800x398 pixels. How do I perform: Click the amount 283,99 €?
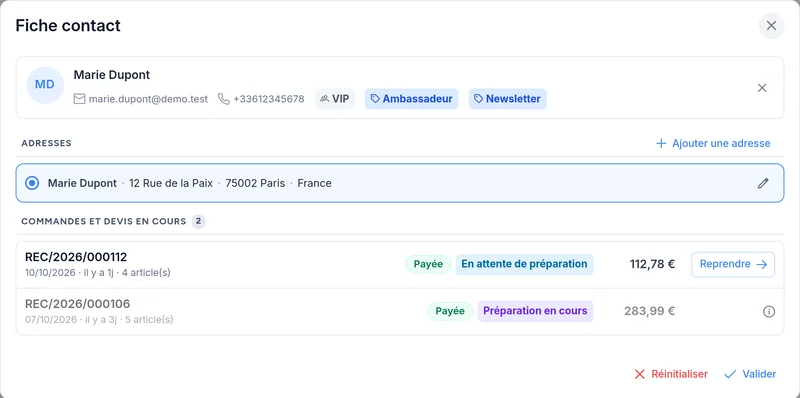649,311
